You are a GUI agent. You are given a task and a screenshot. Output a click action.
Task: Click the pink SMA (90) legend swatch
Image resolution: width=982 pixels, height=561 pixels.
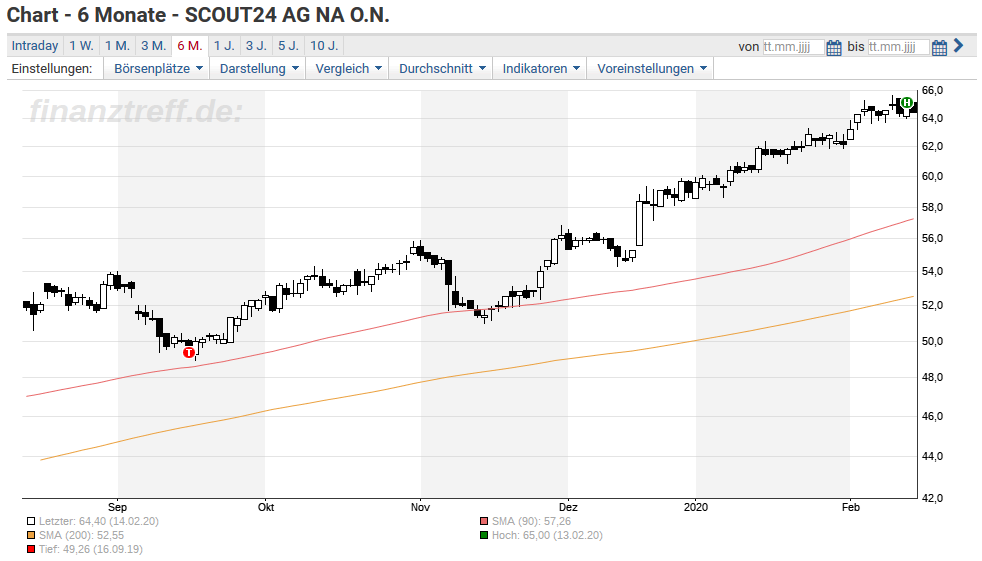click(483, 521)
